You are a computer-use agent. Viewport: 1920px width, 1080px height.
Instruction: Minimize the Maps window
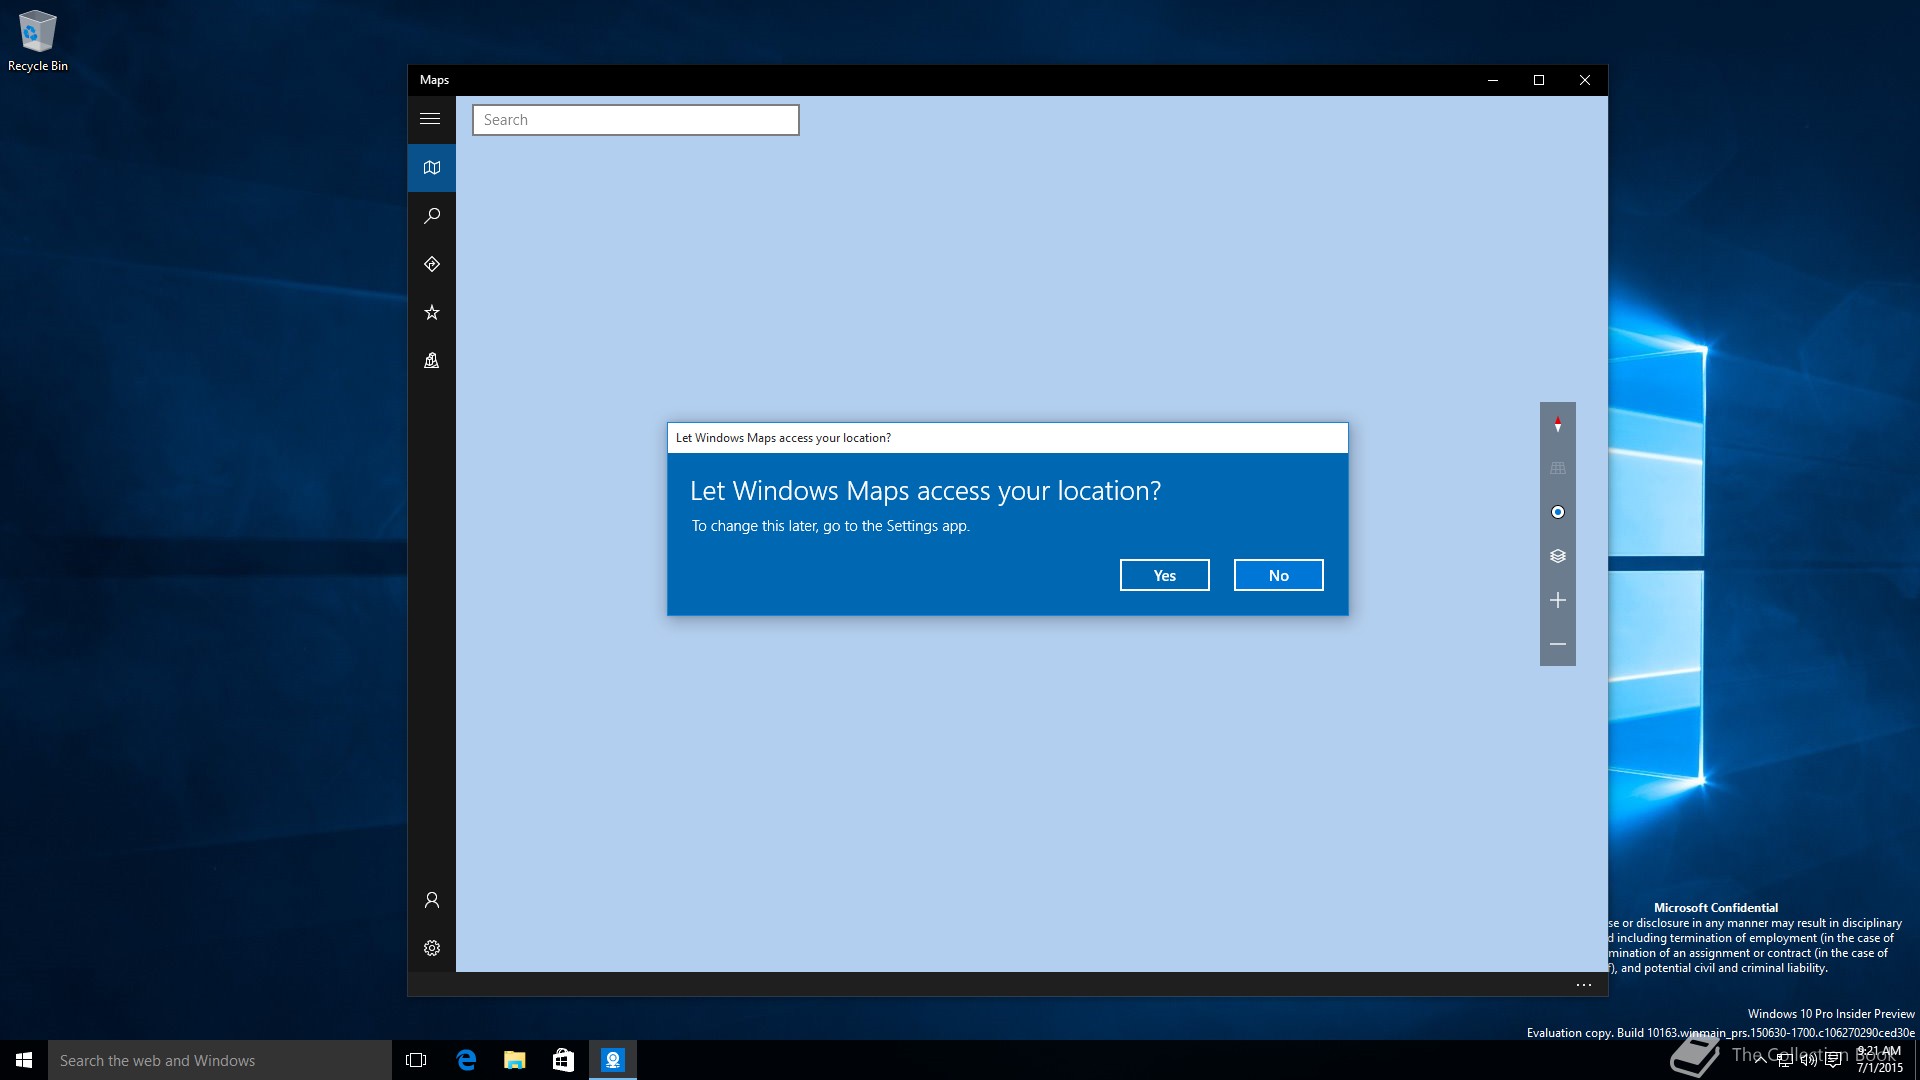(1492, 80)
